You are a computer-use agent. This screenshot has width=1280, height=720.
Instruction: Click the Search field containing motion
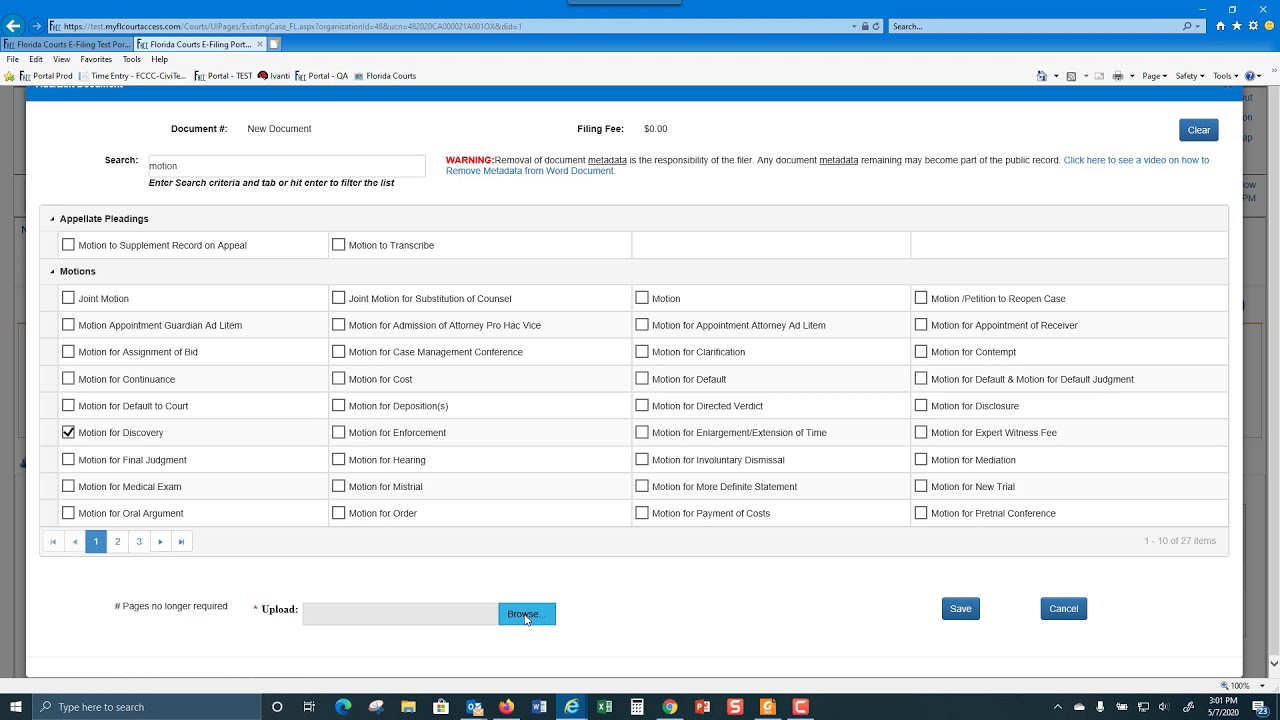[x=287, y=166]
